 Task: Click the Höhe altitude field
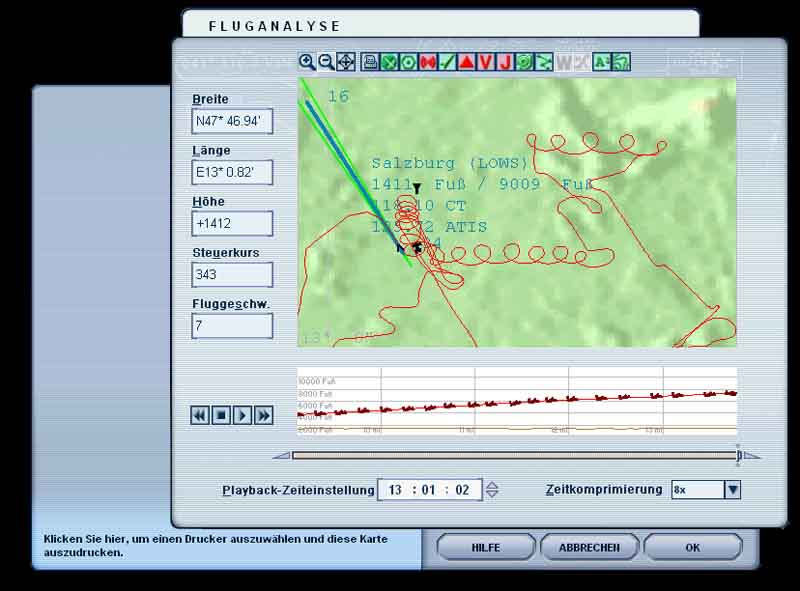tap(232, 223)
